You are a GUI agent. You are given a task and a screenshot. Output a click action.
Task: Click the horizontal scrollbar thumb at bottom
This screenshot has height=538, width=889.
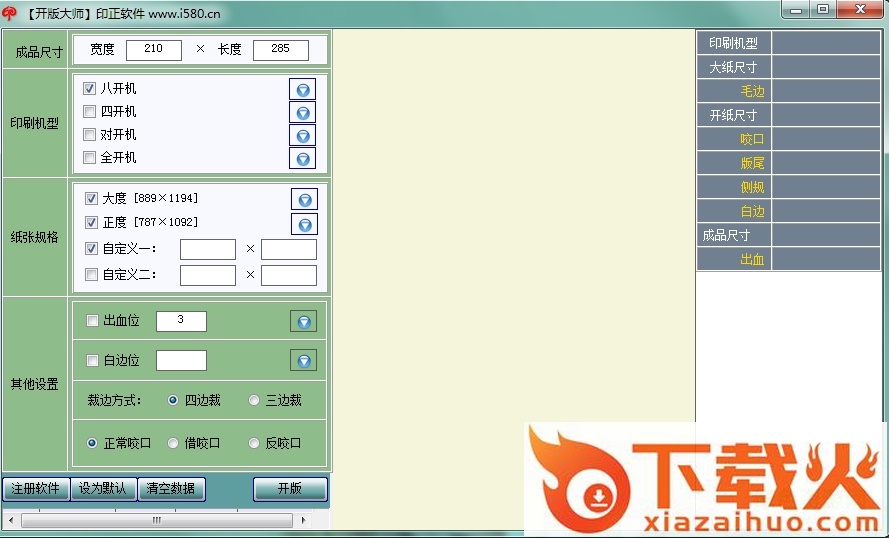[x=157, y=521]
